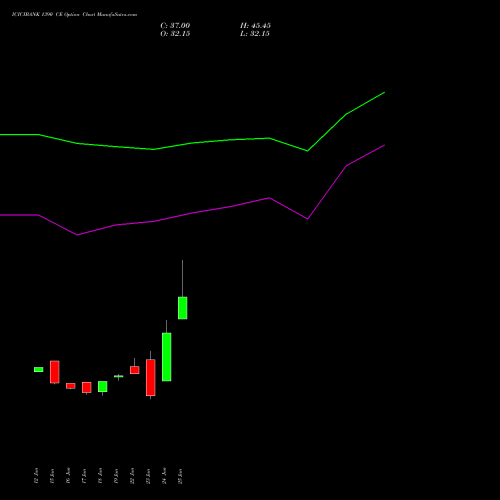Click the tiny doji candlestick

pyautogui.click(x=118, y=376)
